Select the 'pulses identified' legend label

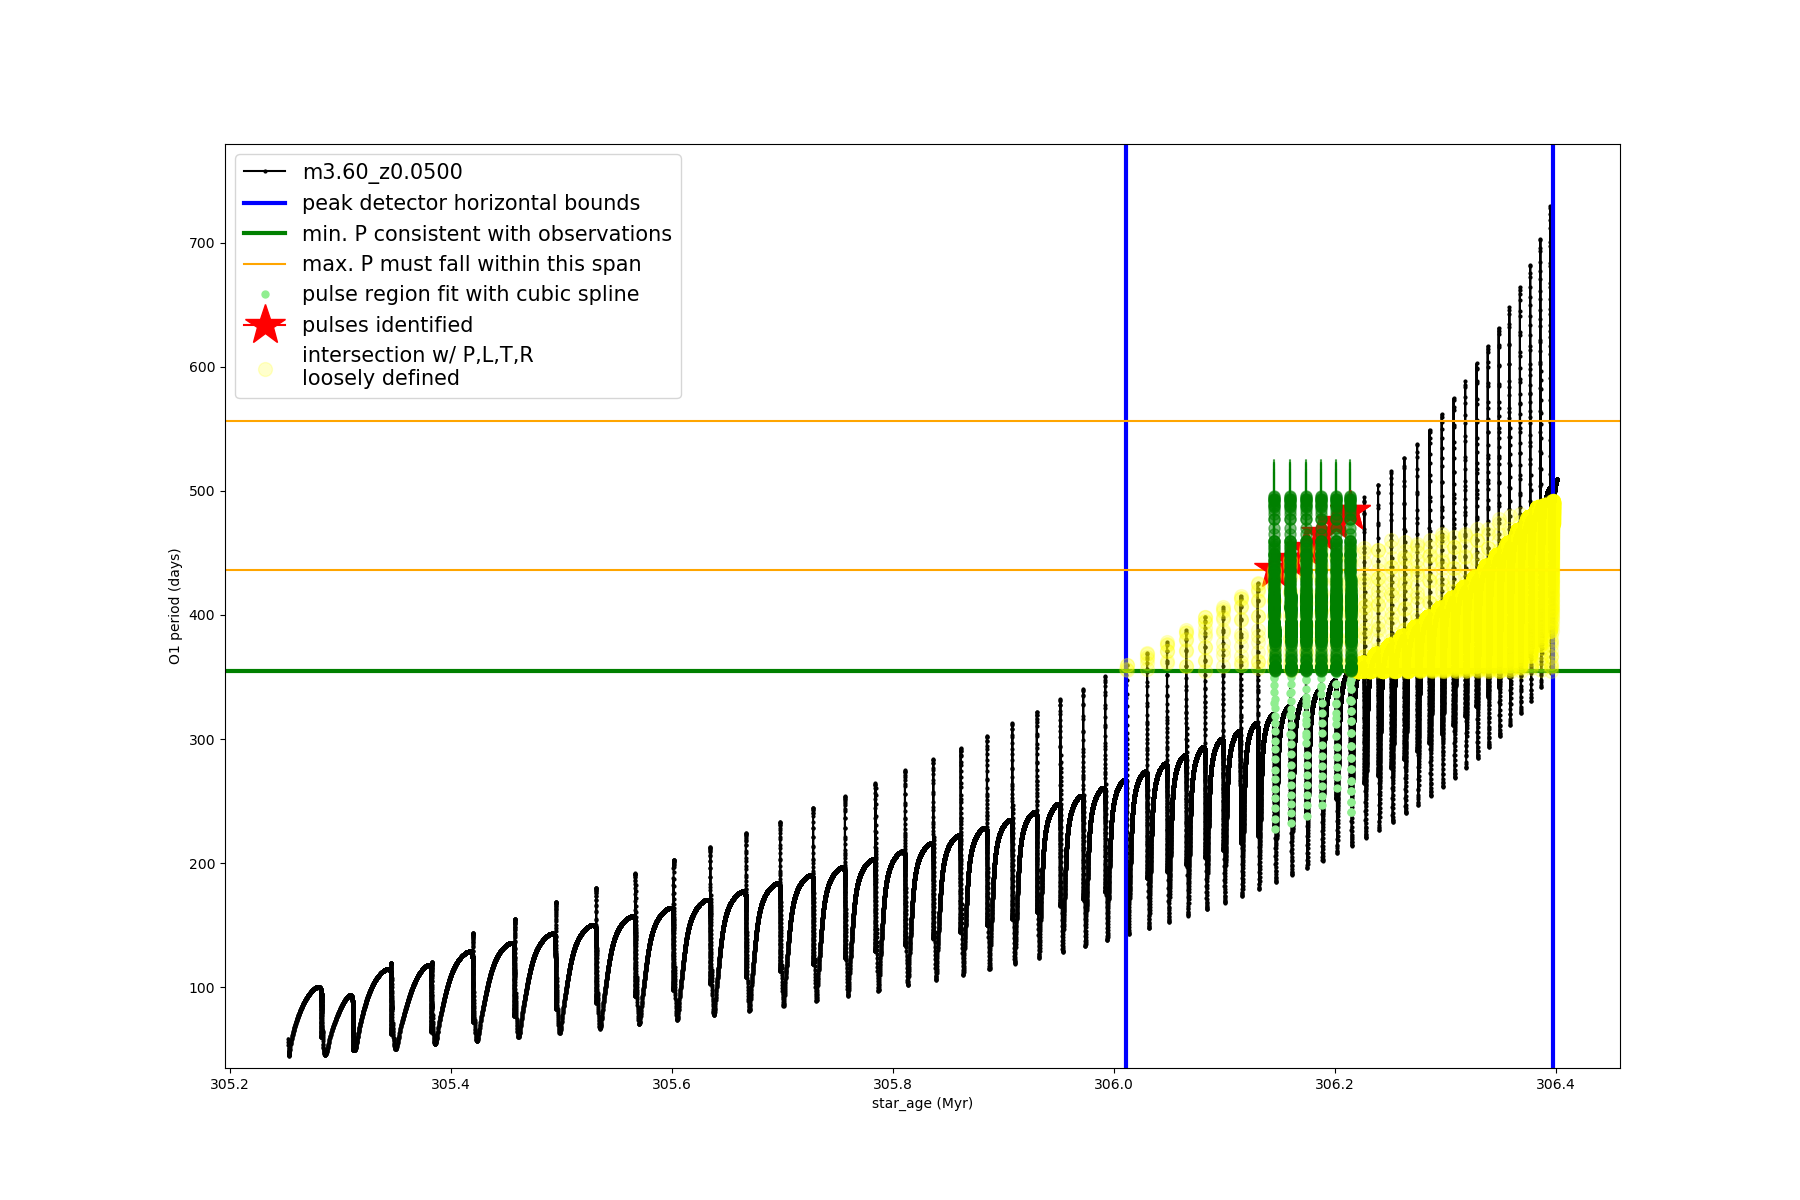point(387,325)
